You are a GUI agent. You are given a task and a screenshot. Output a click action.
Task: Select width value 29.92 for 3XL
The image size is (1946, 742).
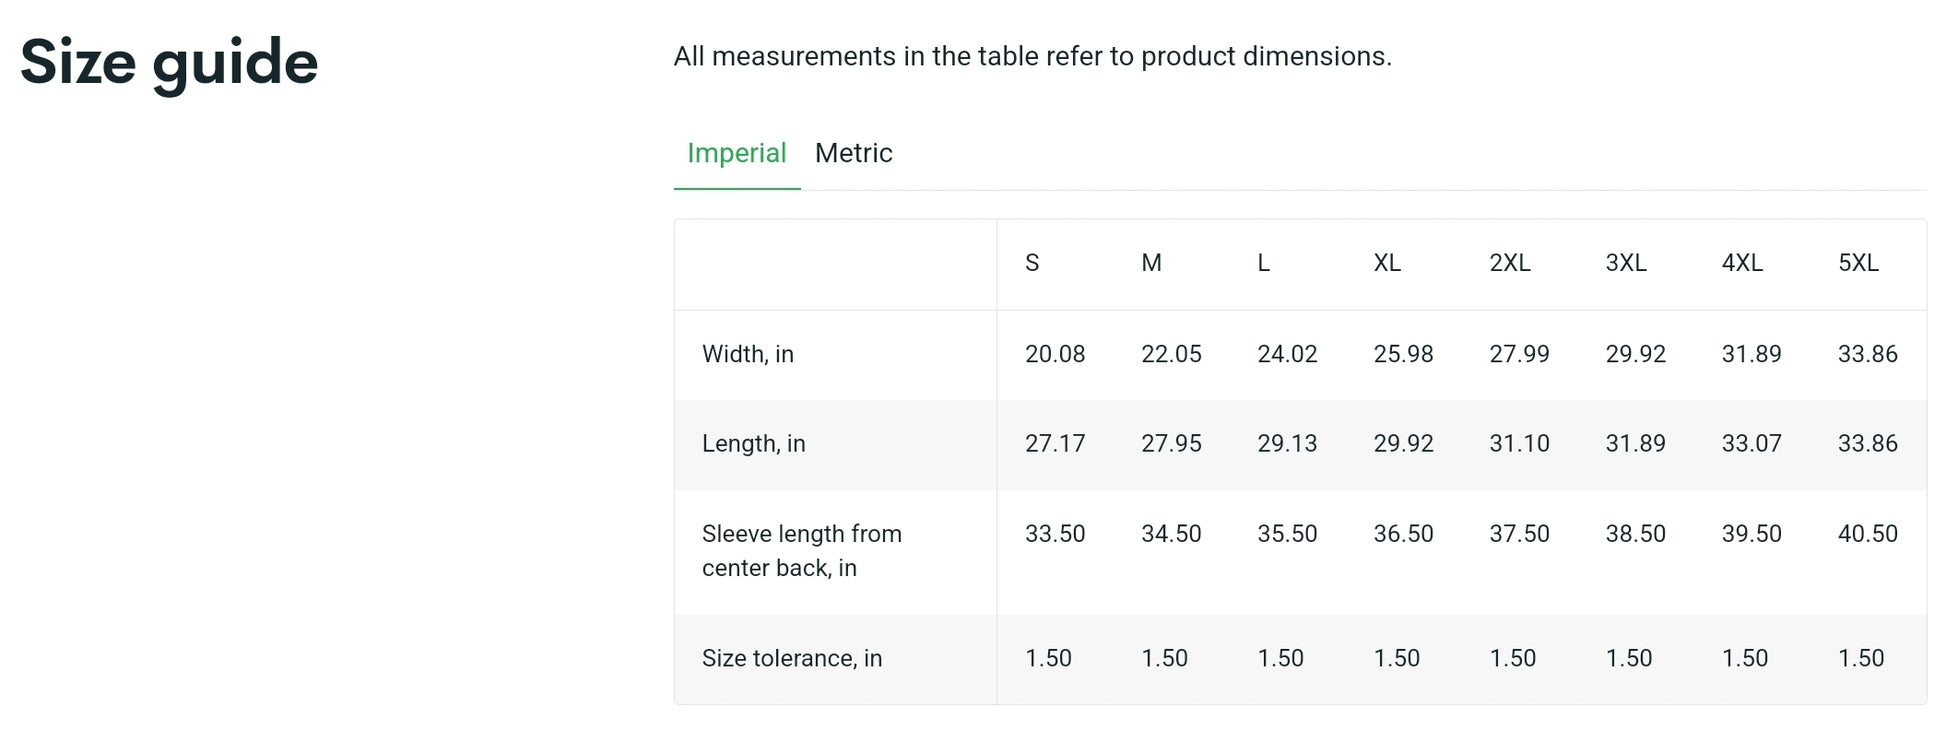pos(1635,354)
